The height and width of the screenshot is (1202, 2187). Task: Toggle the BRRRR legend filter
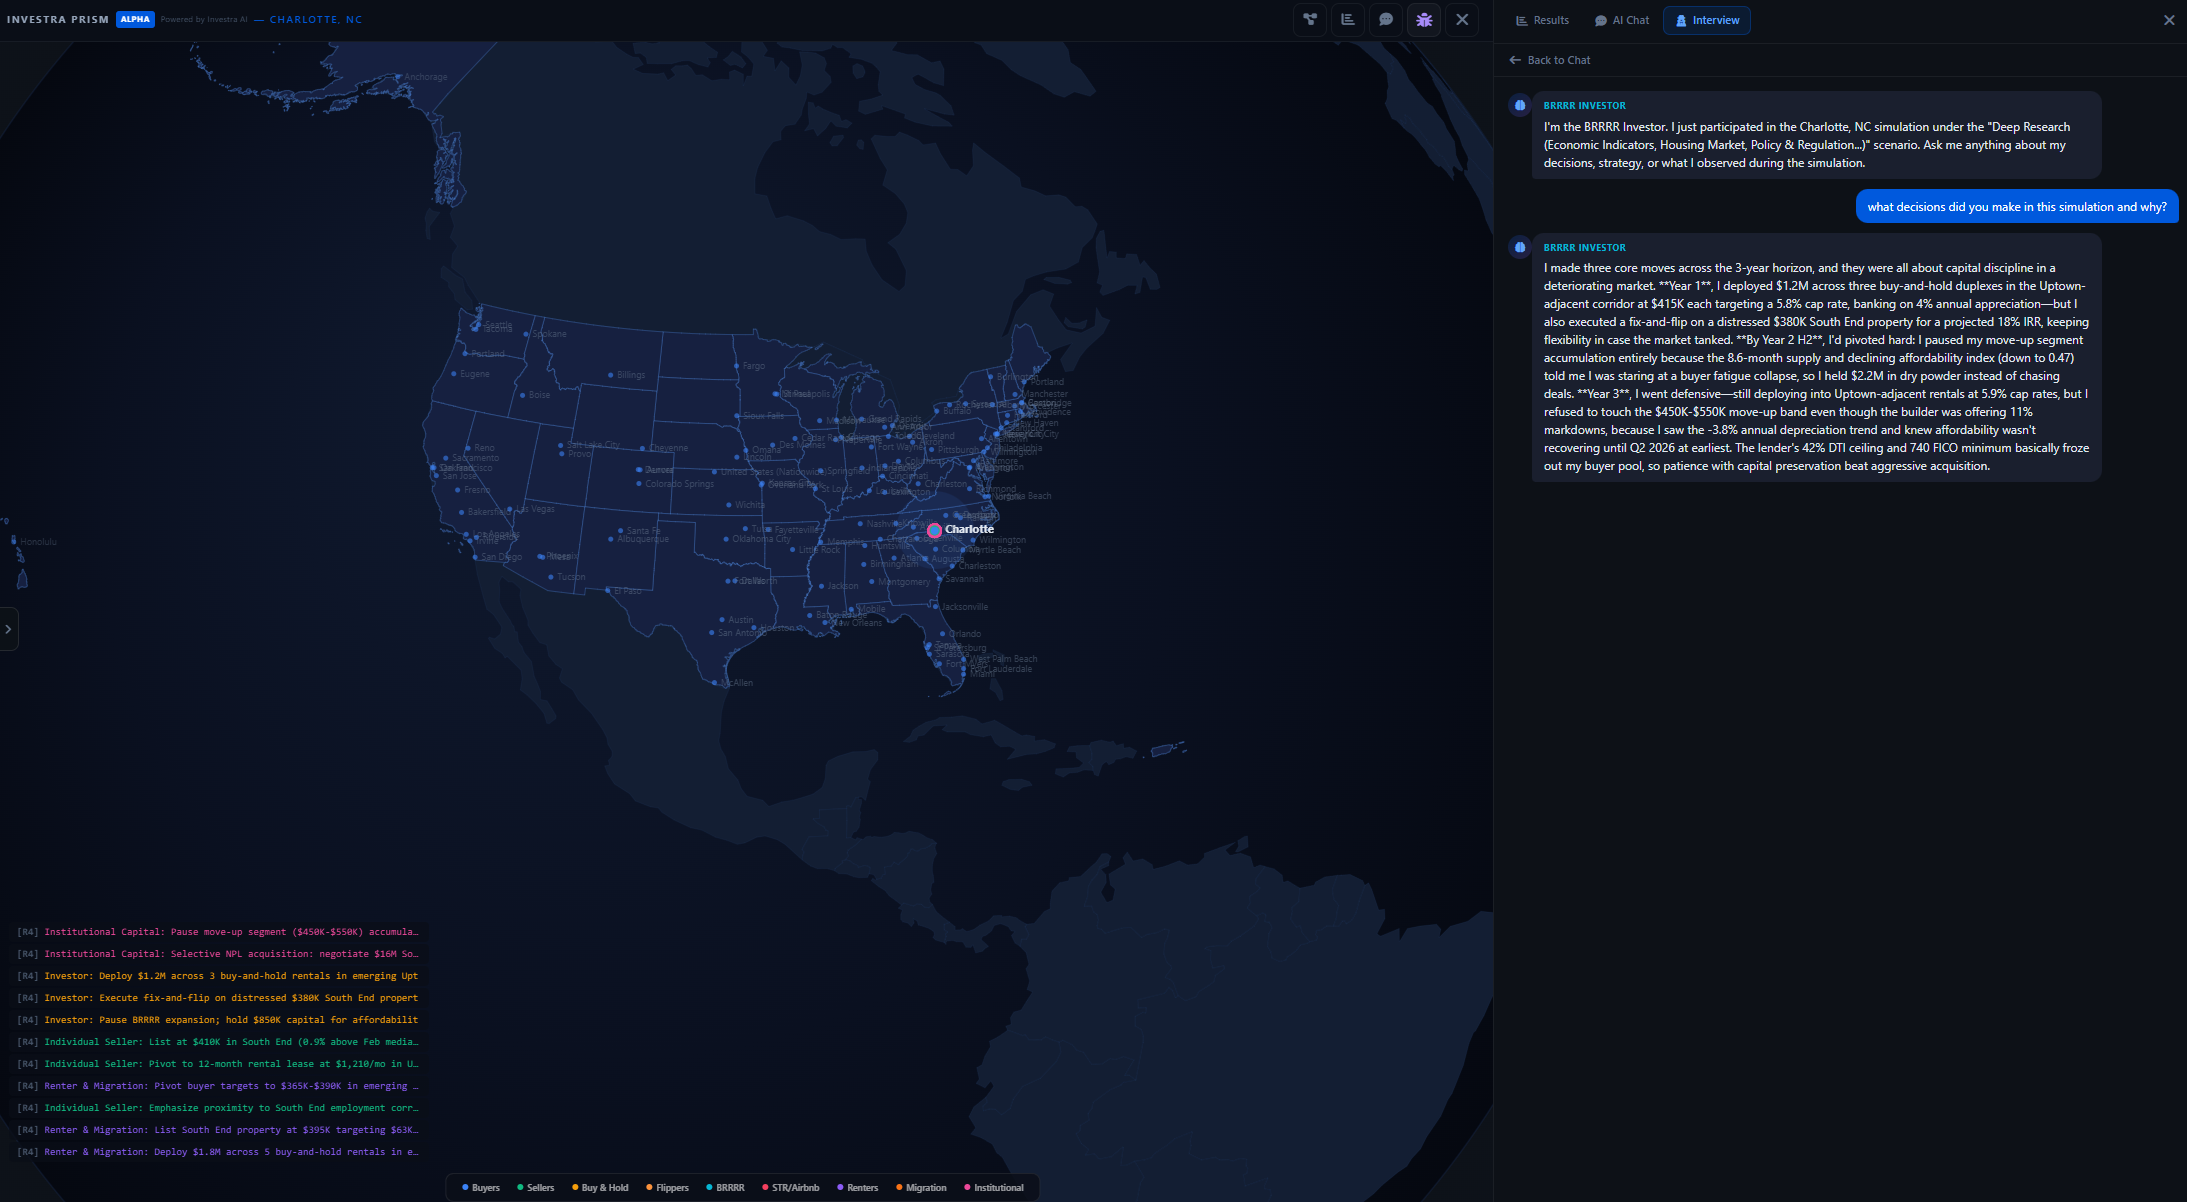pos(725,1188)
